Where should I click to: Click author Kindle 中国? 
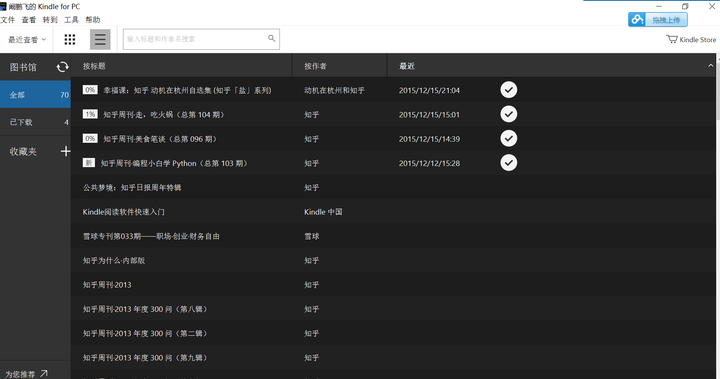coord(323,212)
